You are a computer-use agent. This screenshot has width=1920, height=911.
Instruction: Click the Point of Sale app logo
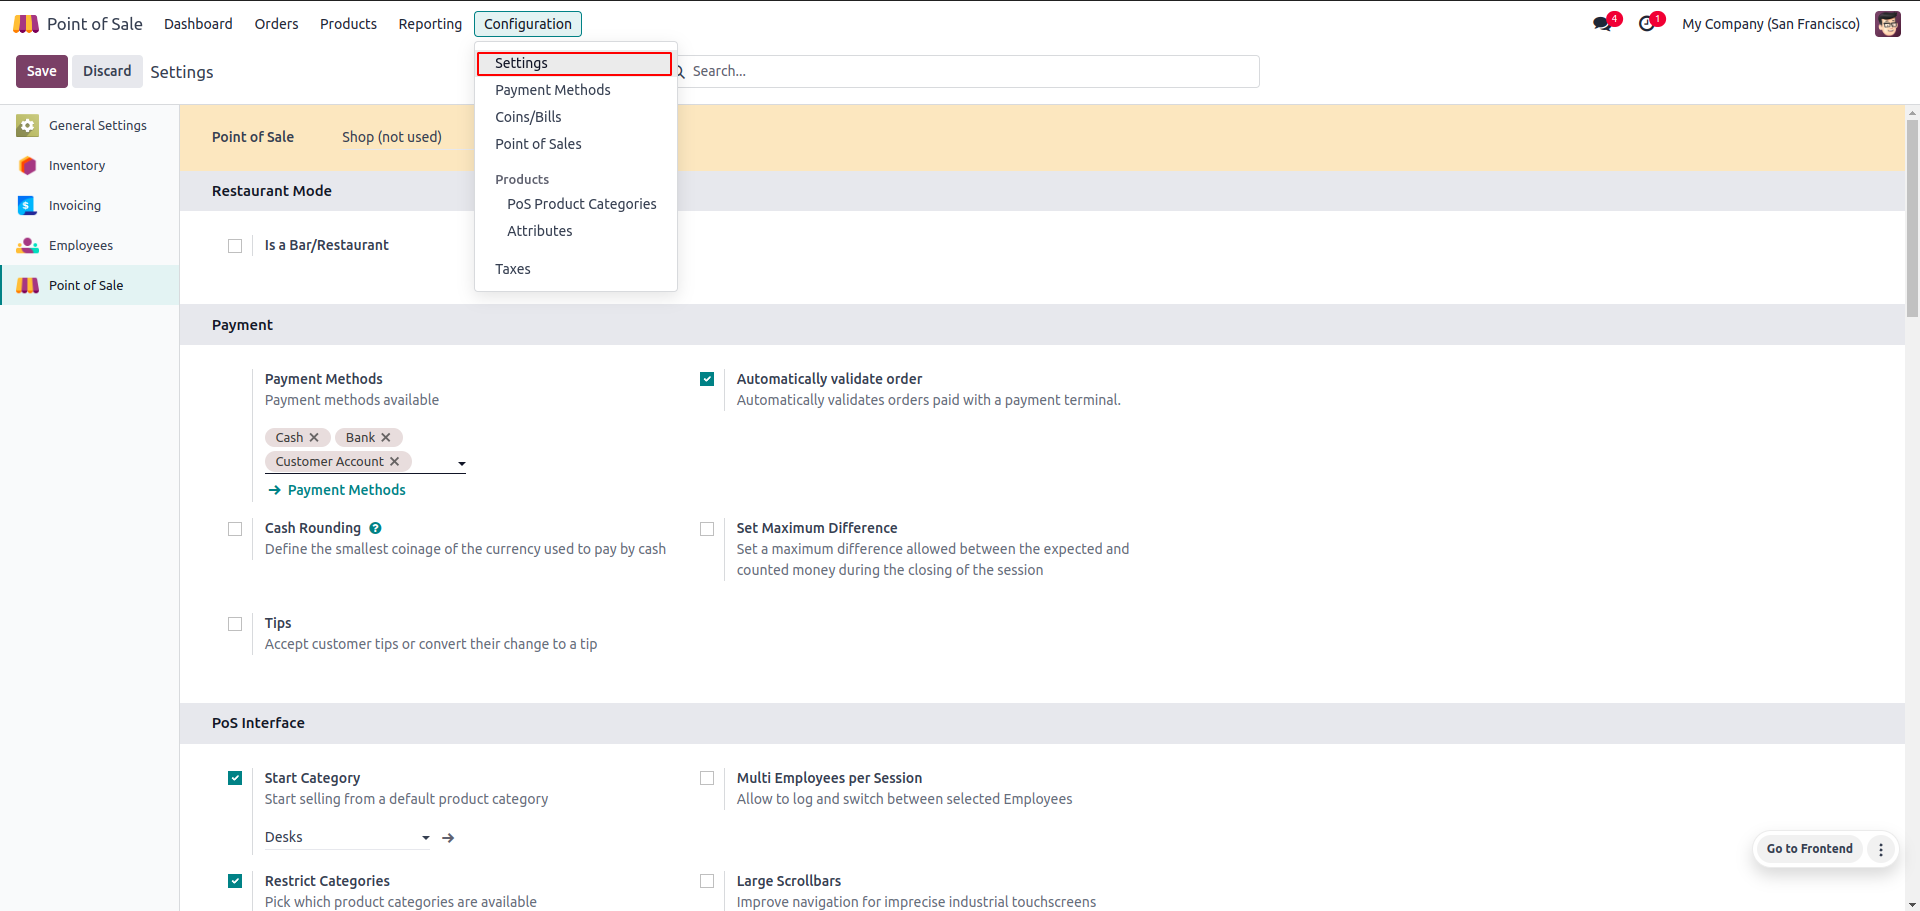pyautogui.click(x=26, y=24)
